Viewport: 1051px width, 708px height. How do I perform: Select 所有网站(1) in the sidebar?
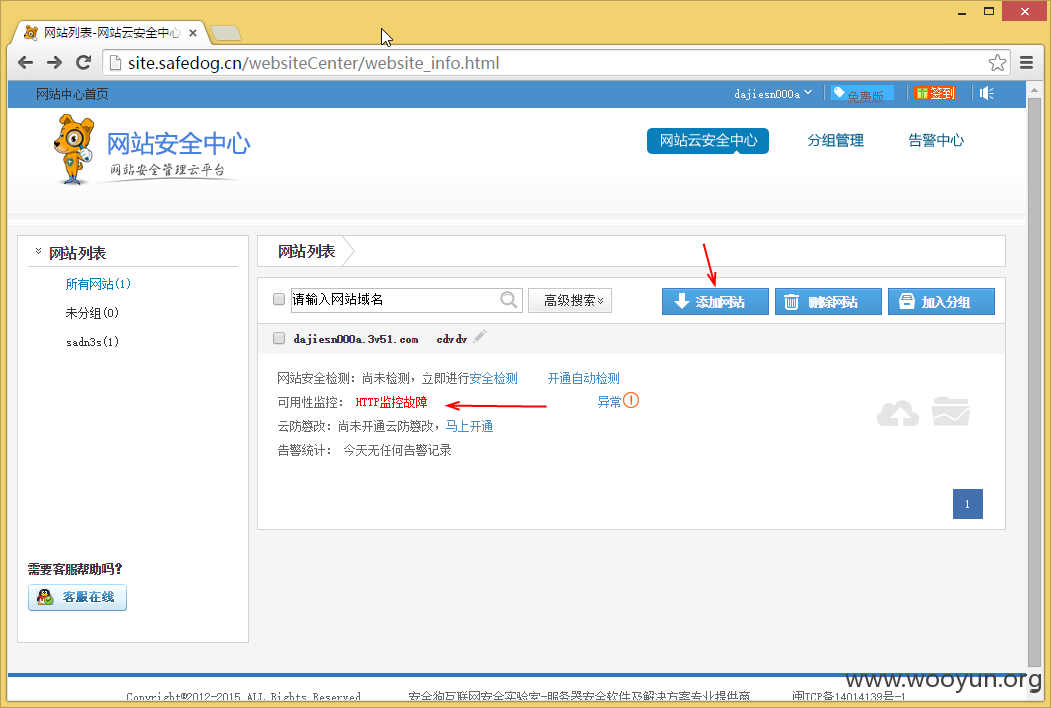98,284
